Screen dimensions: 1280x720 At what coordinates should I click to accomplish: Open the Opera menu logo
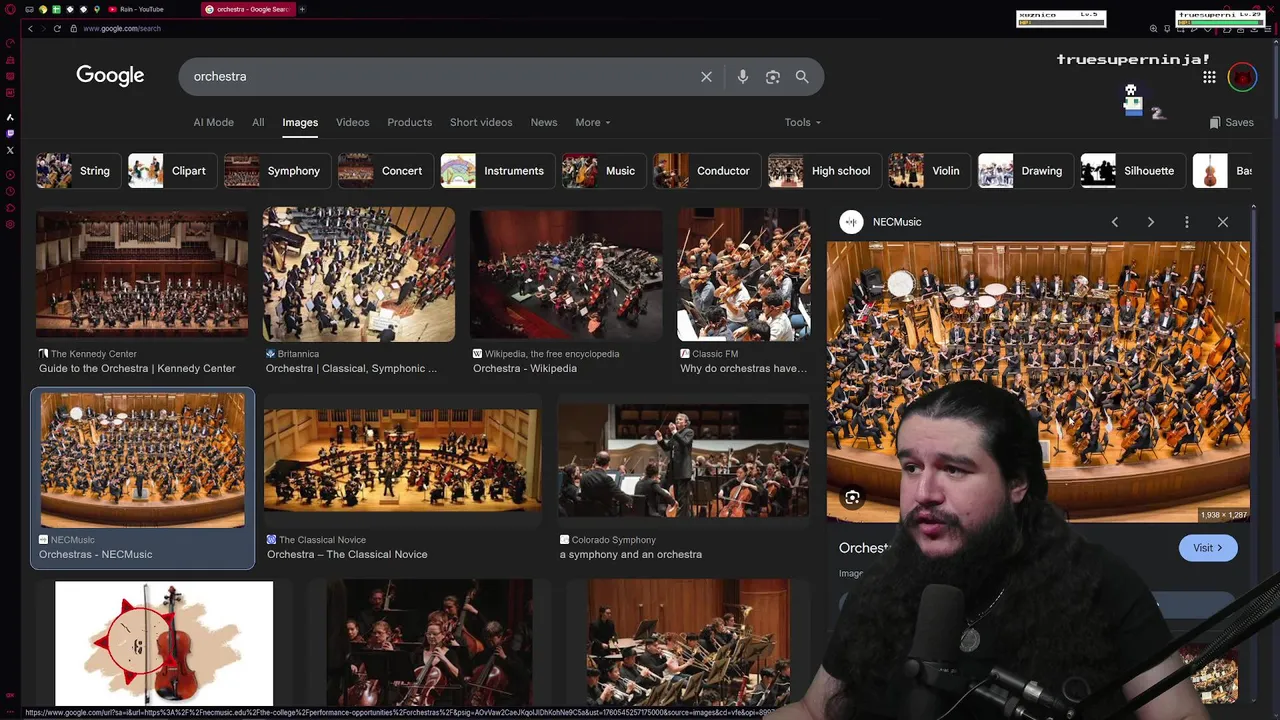tap(9, 9)
